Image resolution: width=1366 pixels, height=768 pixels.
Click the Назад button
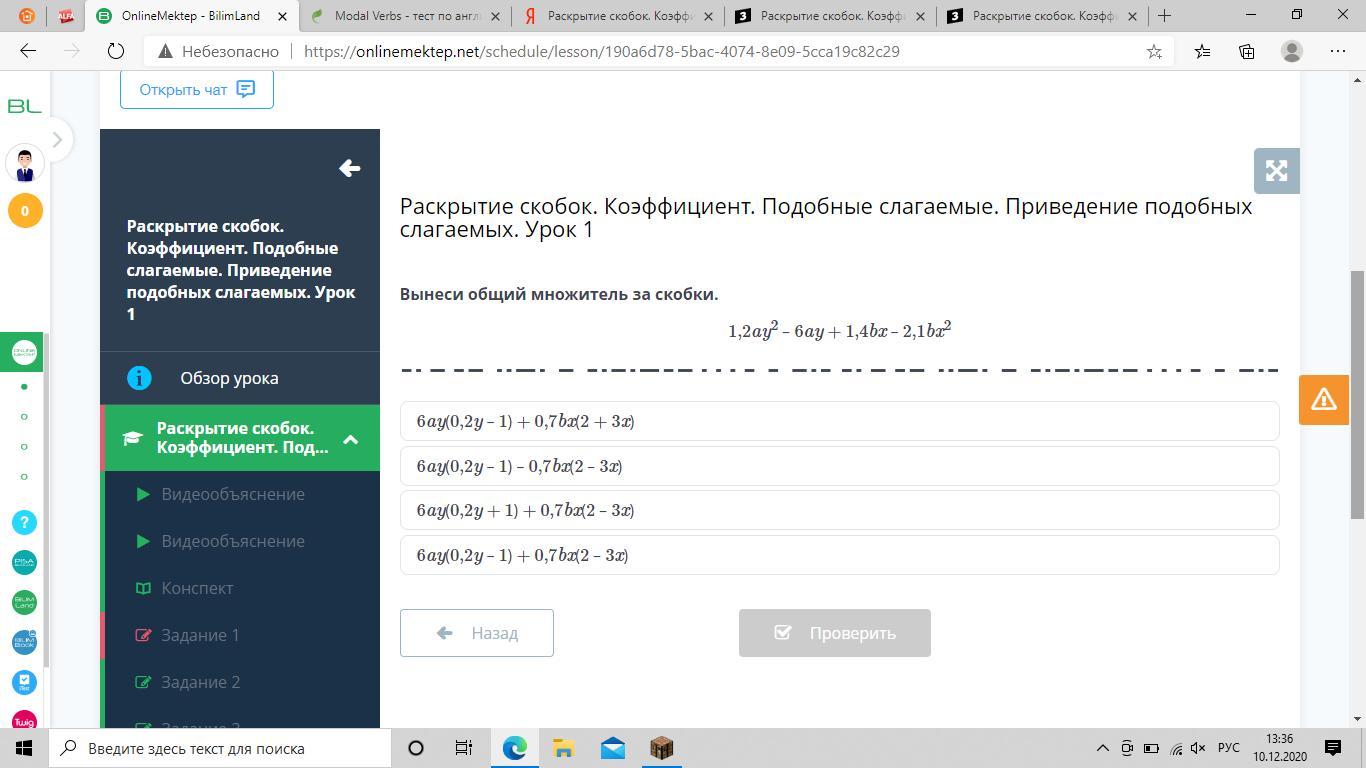click(477, 633)
